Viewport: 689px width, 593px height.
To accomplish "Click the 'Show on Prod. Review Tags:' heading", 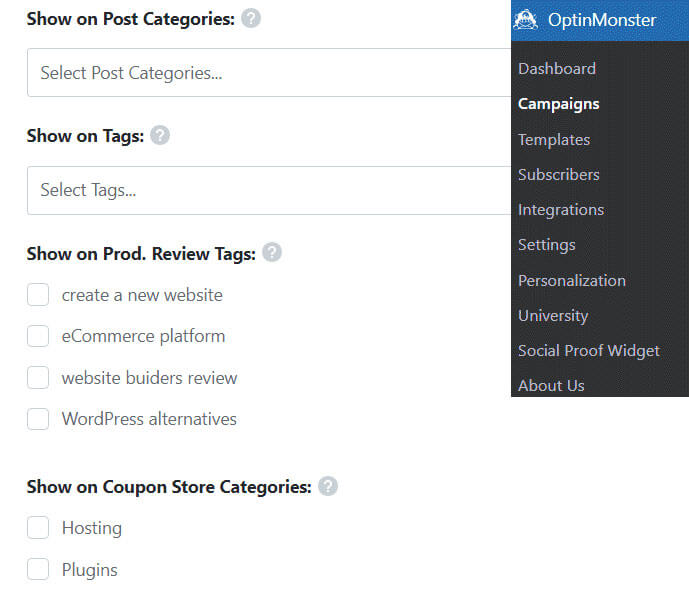I will pos(141,254).
